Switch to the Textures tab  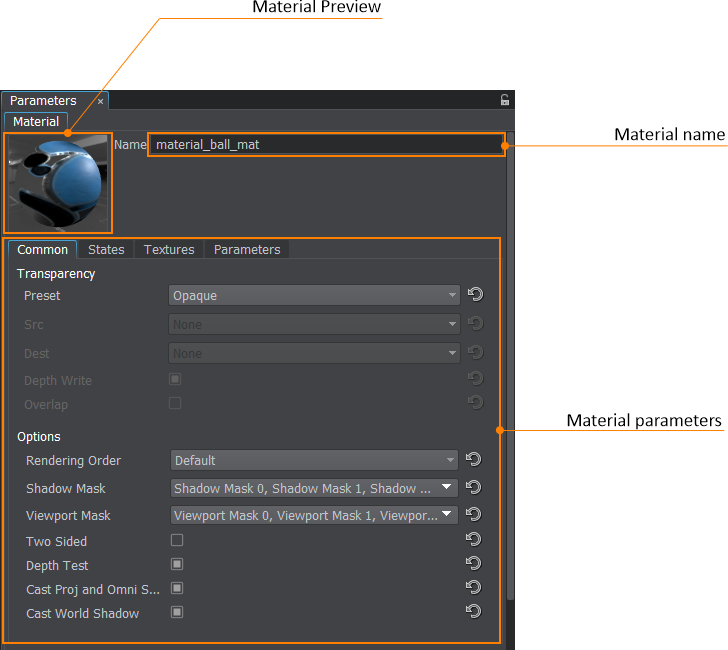tap(169, 249)
